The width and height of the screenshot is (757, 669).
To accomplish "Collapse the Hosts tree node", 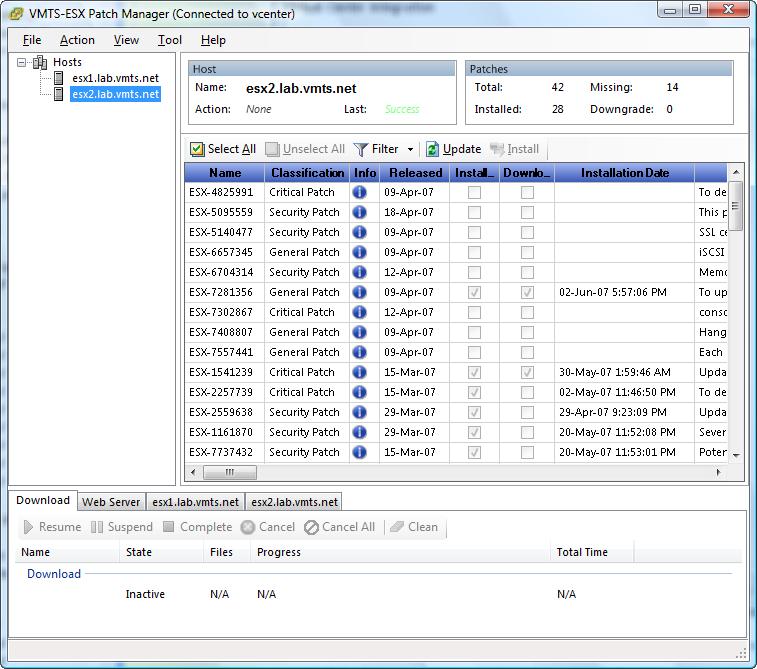I will 21,62.
